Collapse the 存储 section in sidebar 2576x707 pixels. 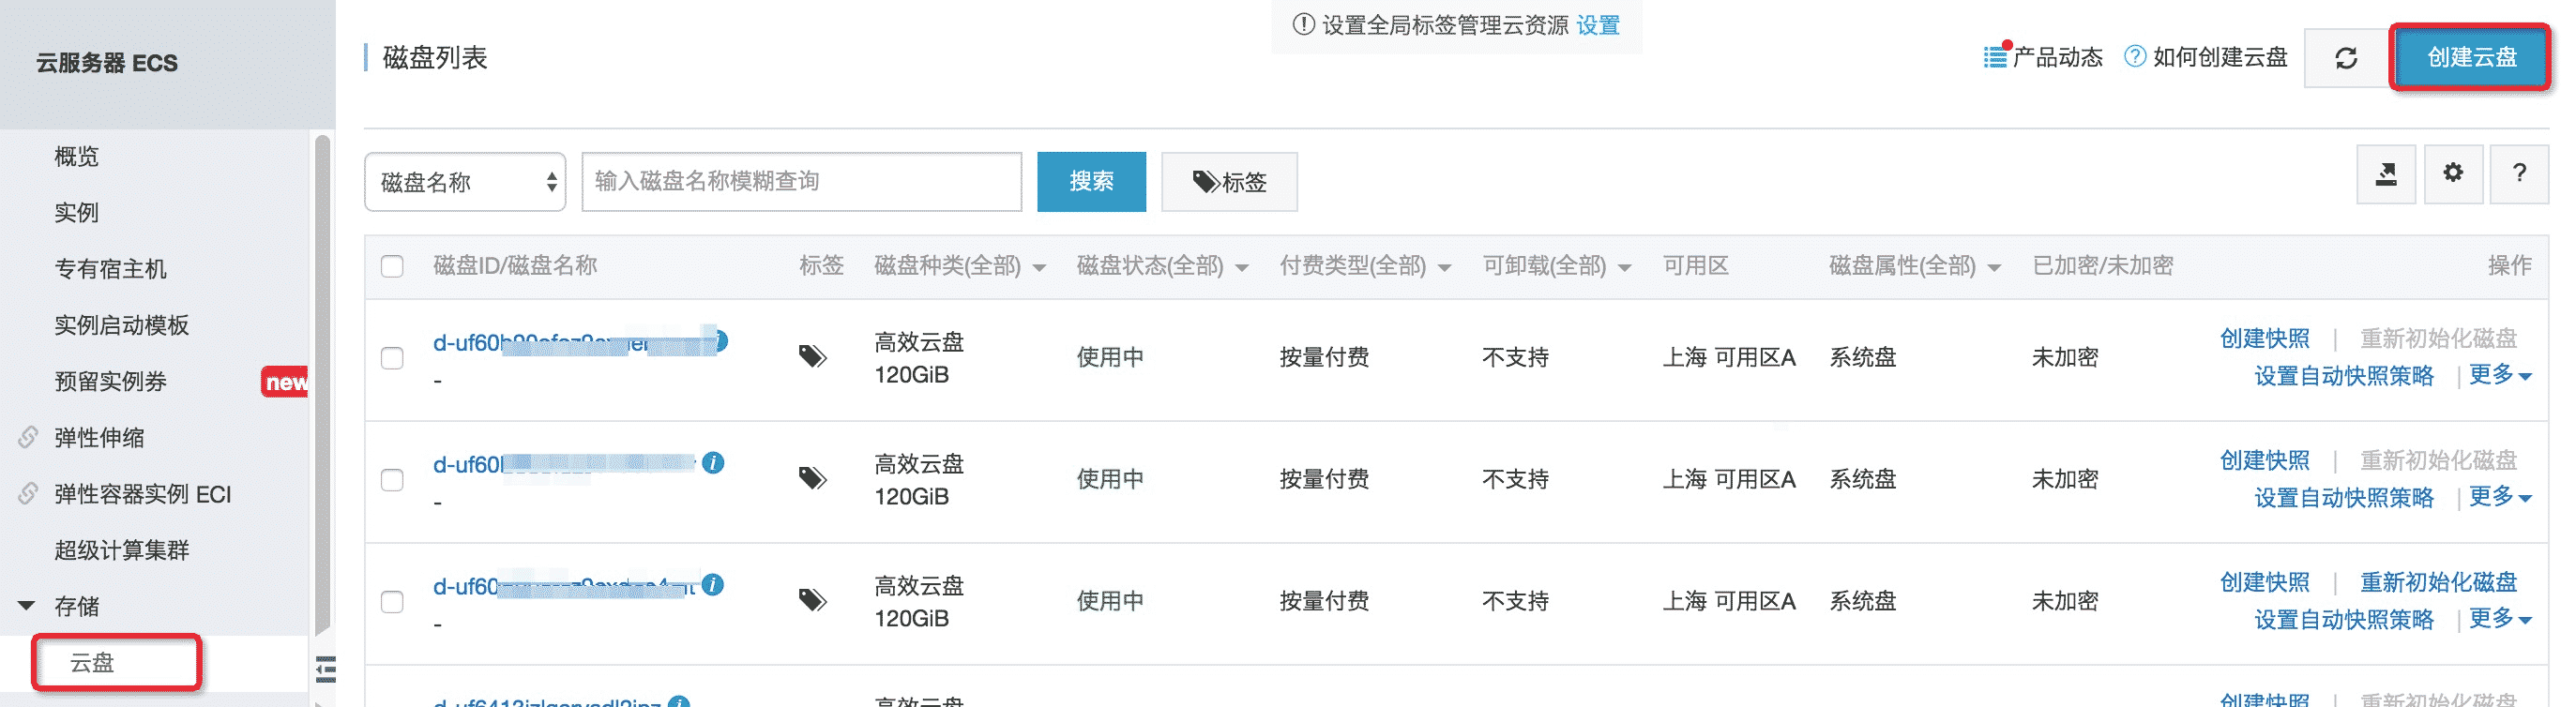[x=27, y=606]
